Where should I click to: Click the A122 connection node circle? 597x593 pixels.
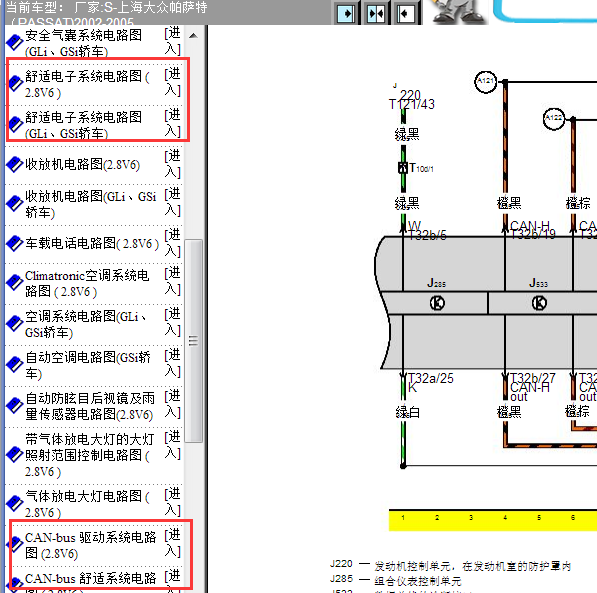pyautogui.click(x=554, y=118)
